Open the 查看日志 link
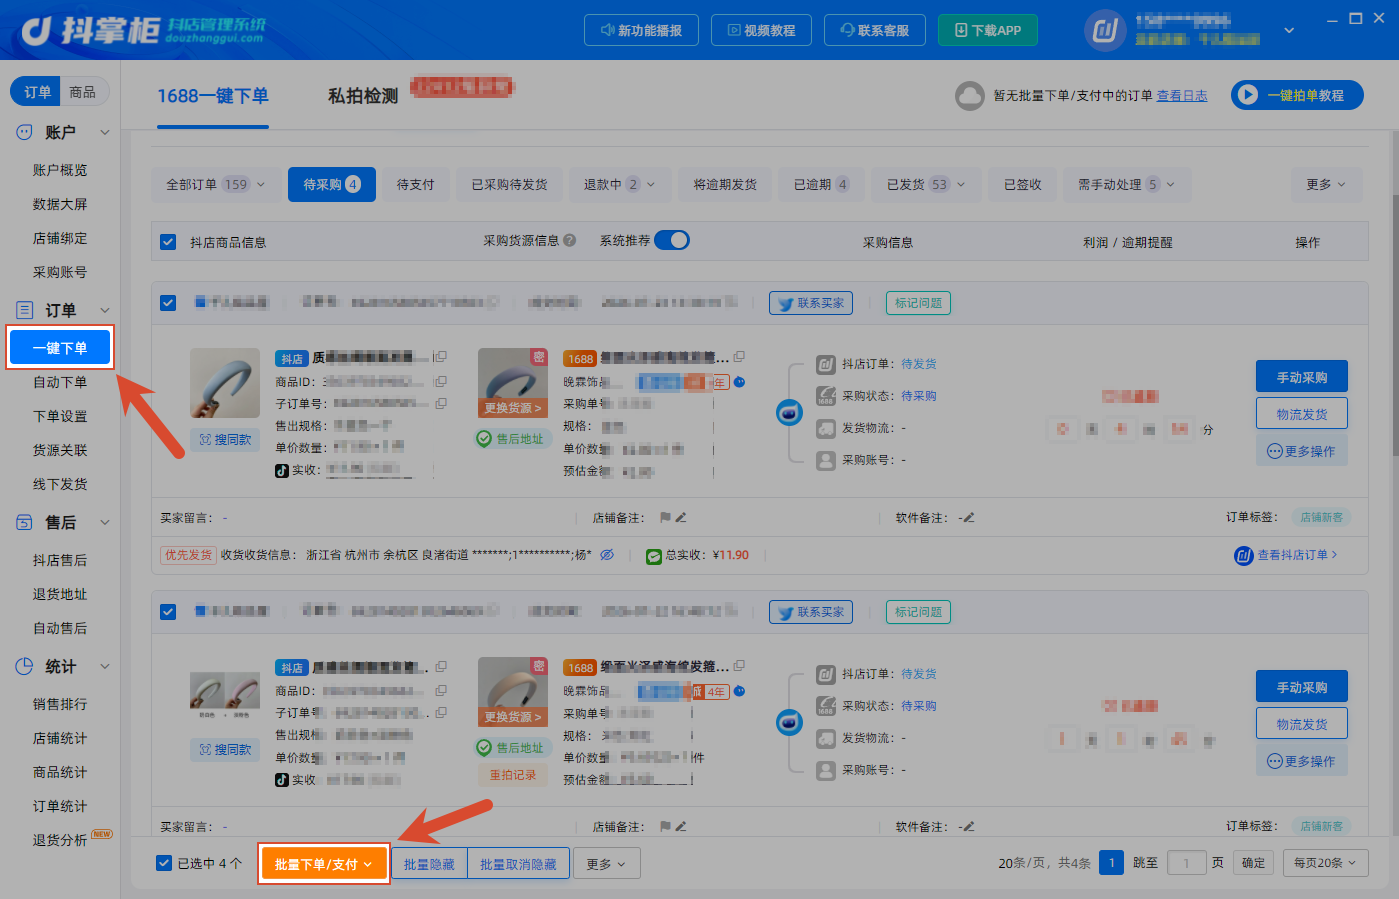Screen dimensions: 1399x899 (x=1182, y=96)
